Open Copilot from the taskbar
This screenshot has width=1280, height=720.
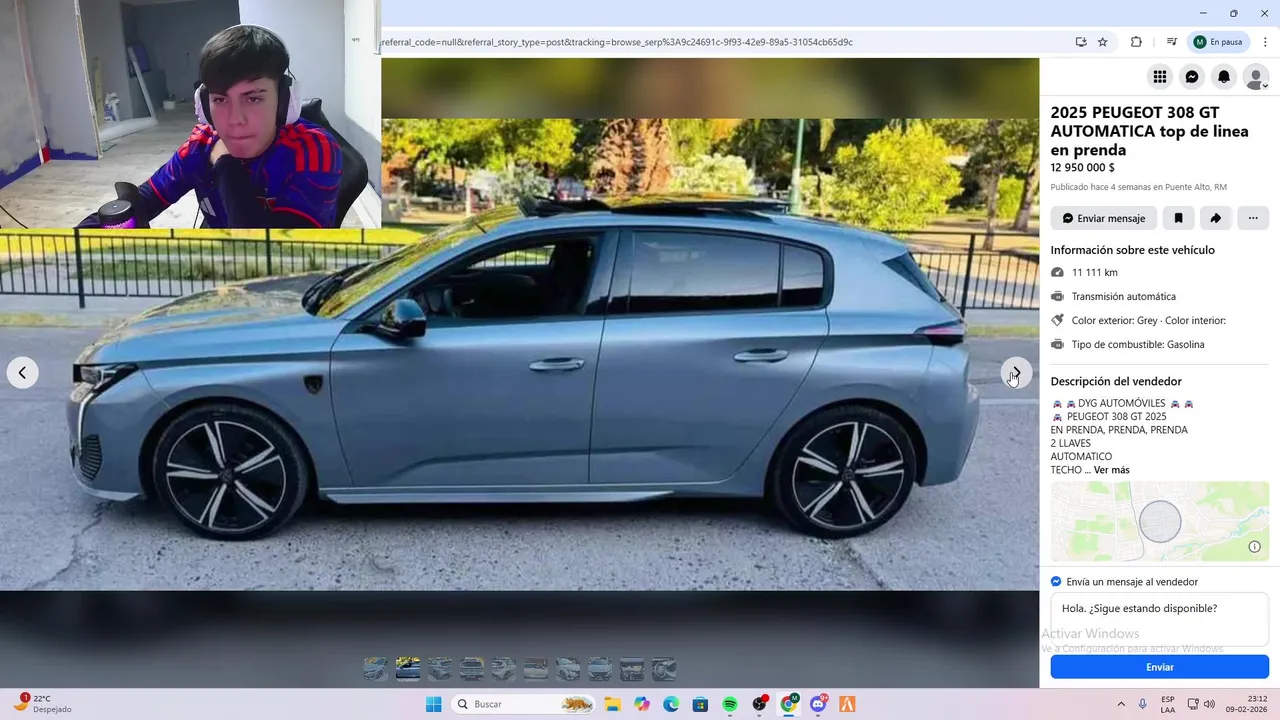(x=642, y=704)
